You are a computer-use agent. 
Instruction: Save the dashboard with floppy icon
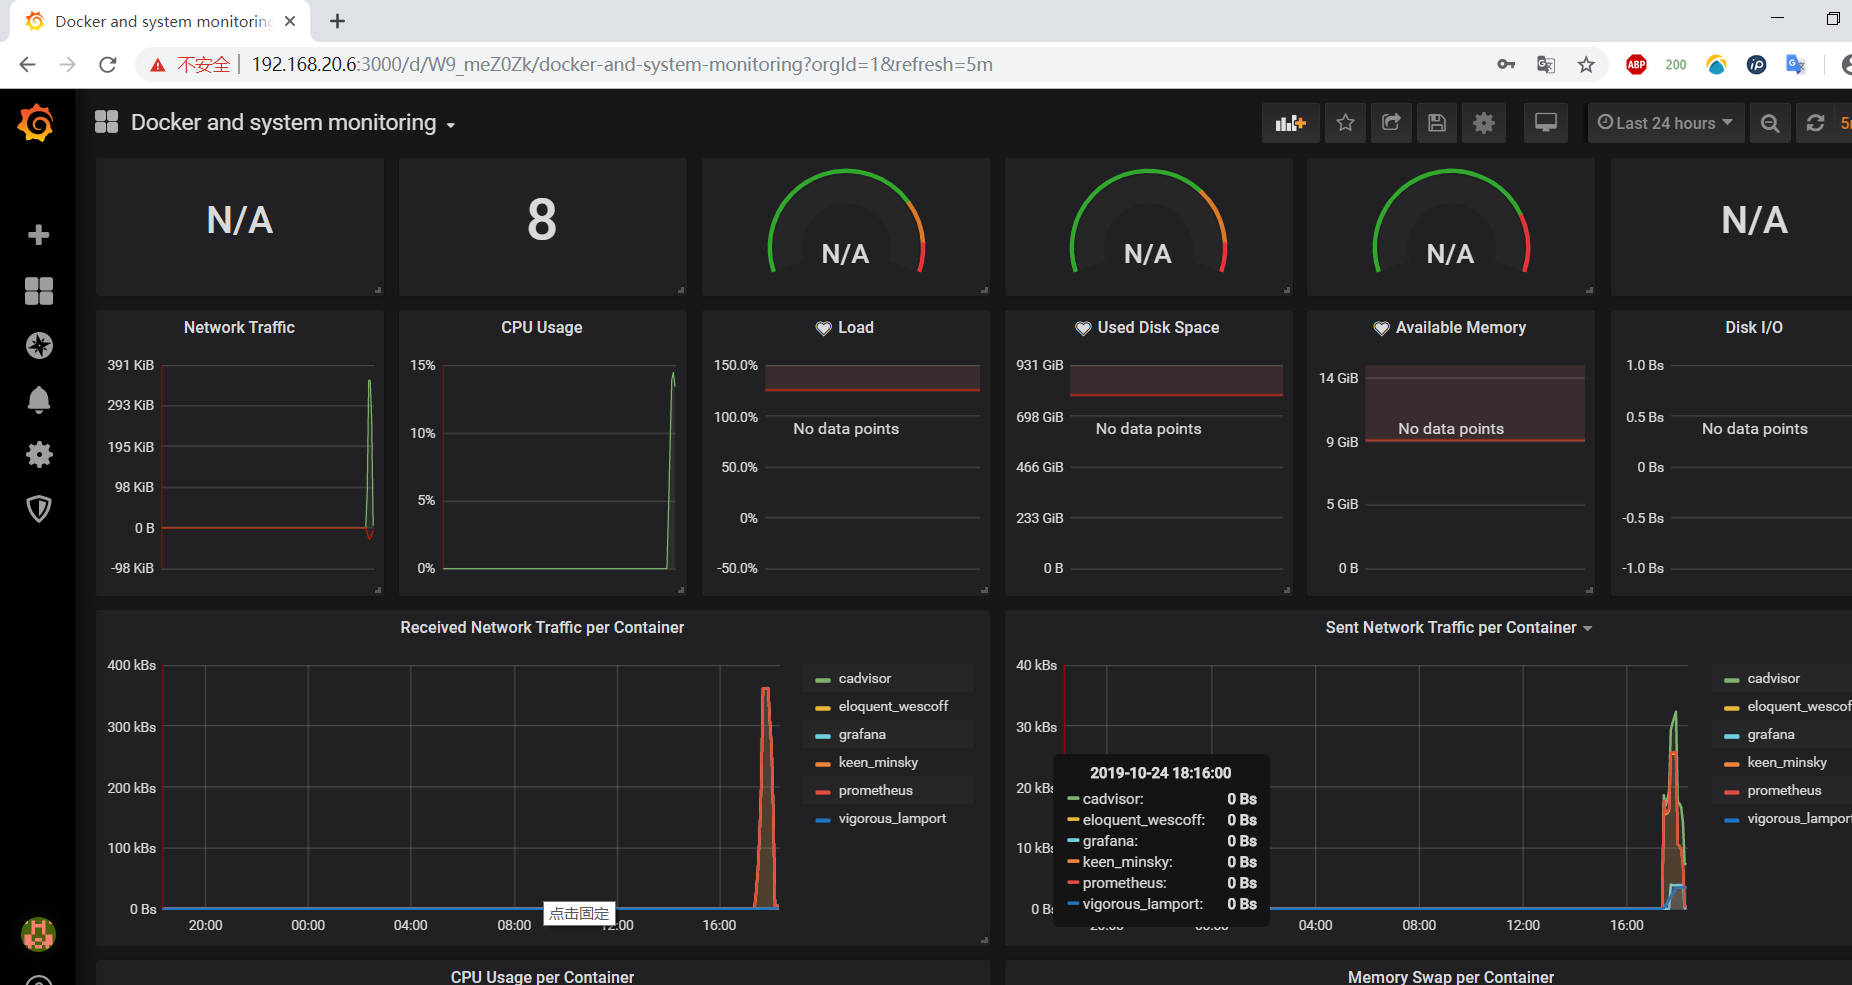[x=1437, y=123]
